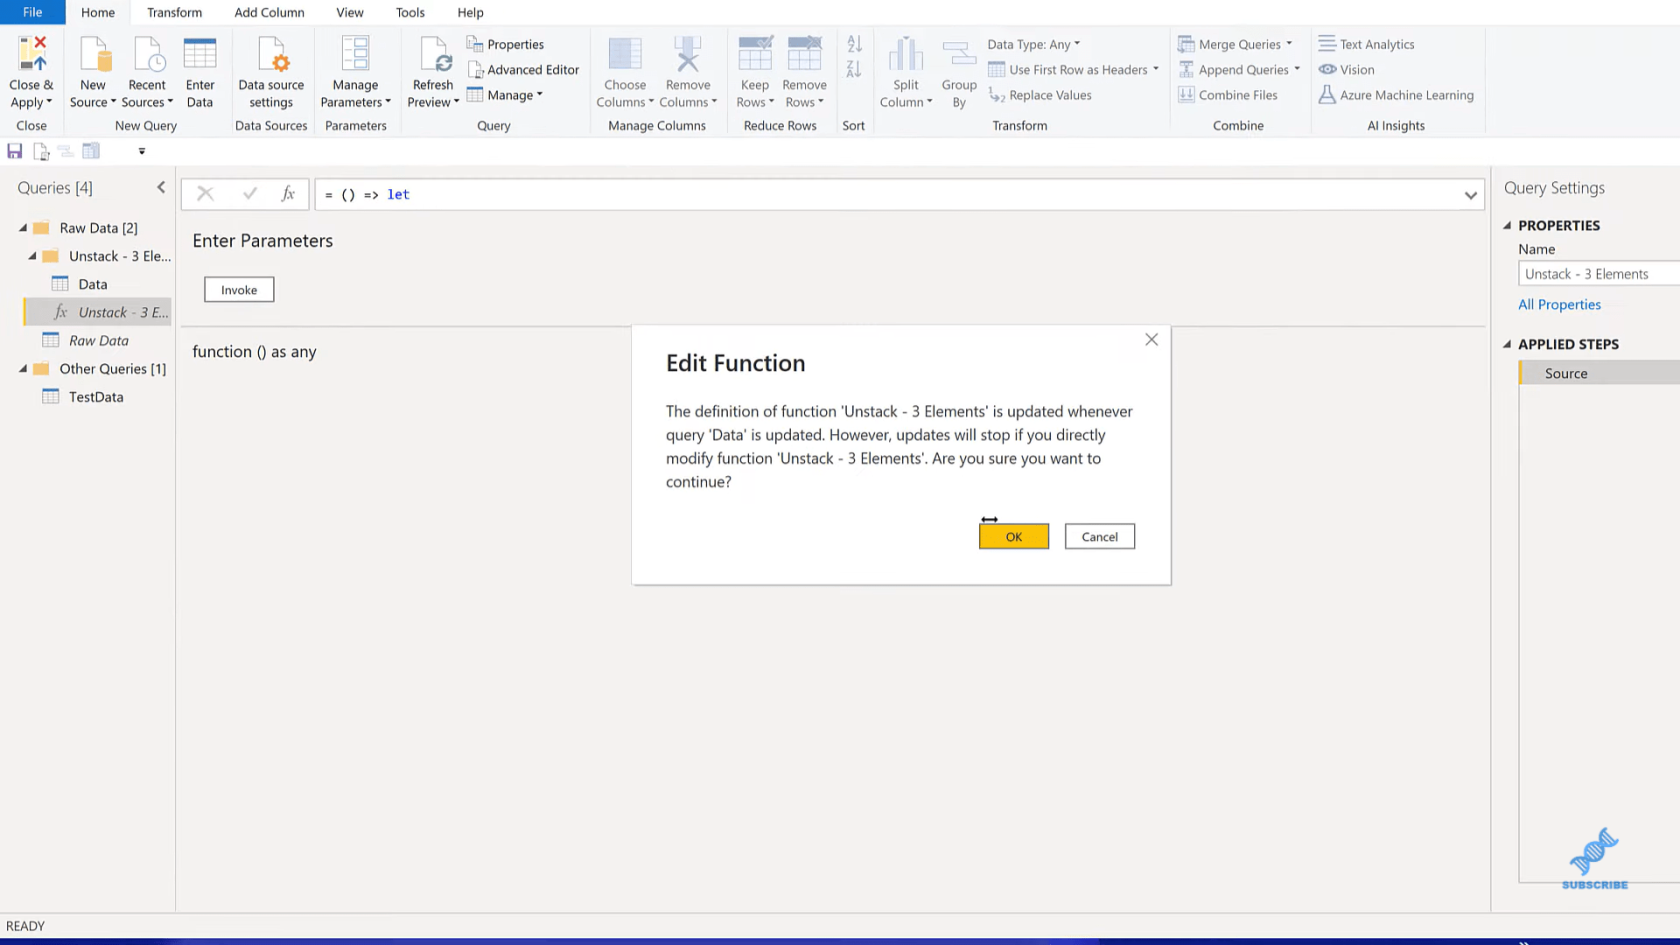Click the Keep Rows icon

755,54
